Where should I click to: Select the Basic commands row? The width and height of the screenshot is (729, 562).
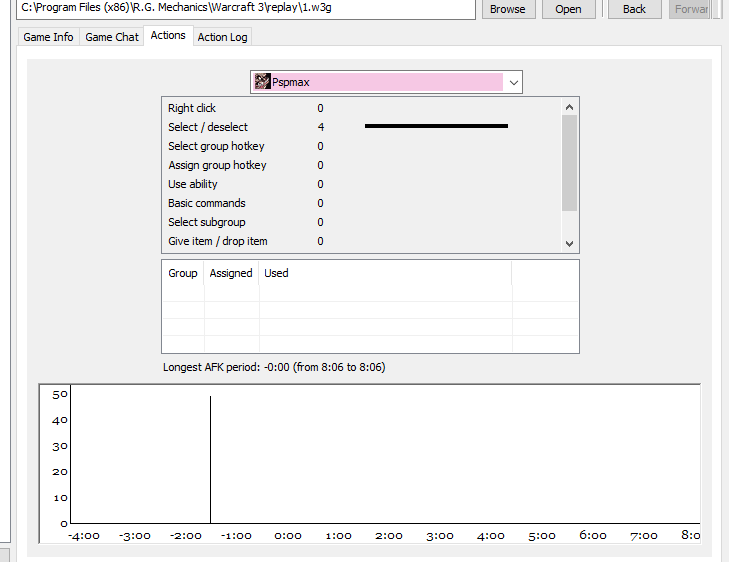coord(361,203)
